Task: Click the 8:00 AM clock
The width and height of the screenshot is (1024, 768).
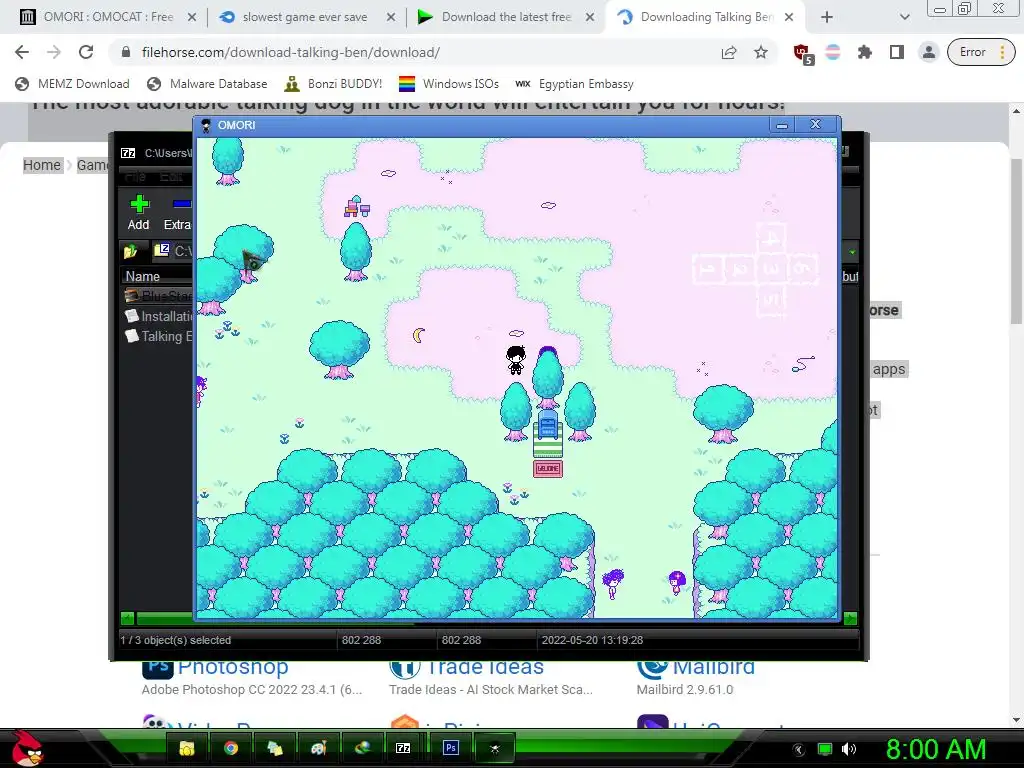Action: click(936, 749)
